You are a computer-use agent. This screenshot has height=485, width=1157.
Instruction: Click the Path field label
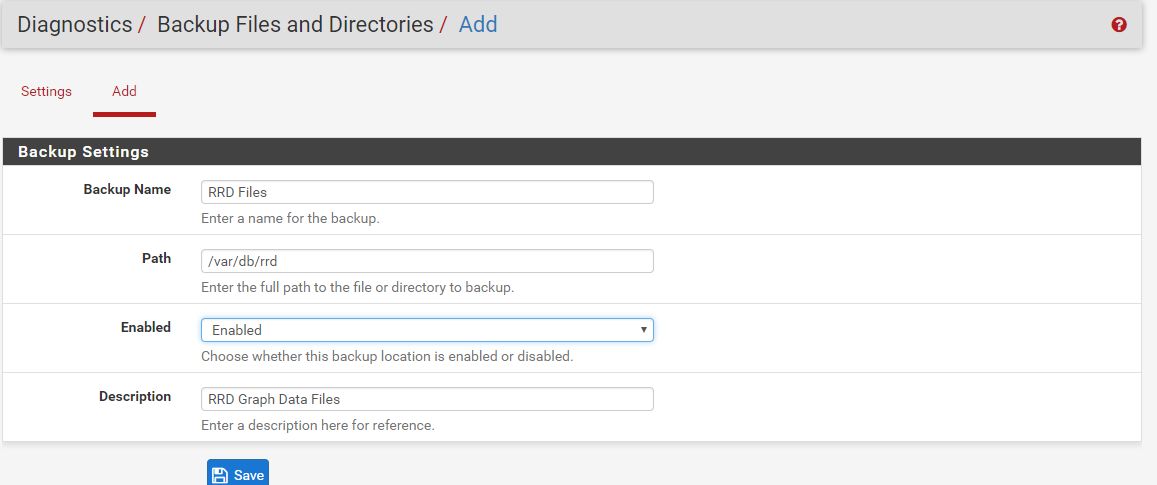pos(156,258)
